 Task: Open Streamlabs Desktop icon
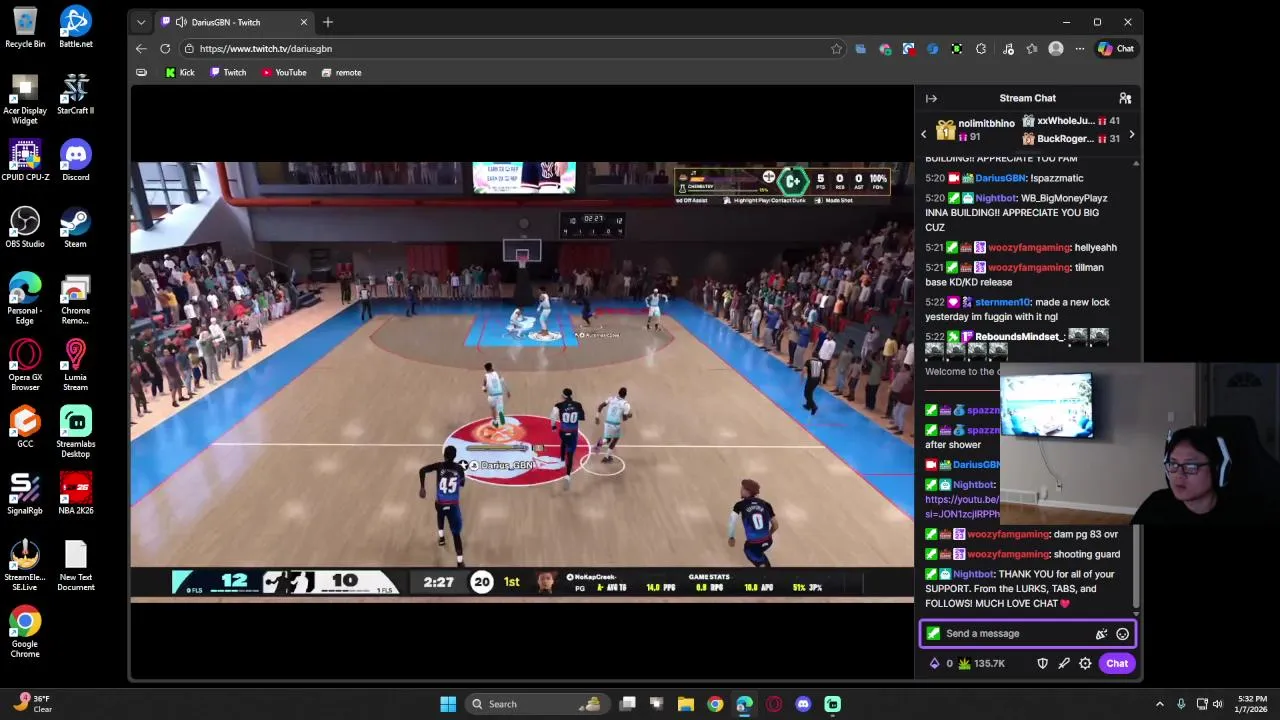point(75,432)
